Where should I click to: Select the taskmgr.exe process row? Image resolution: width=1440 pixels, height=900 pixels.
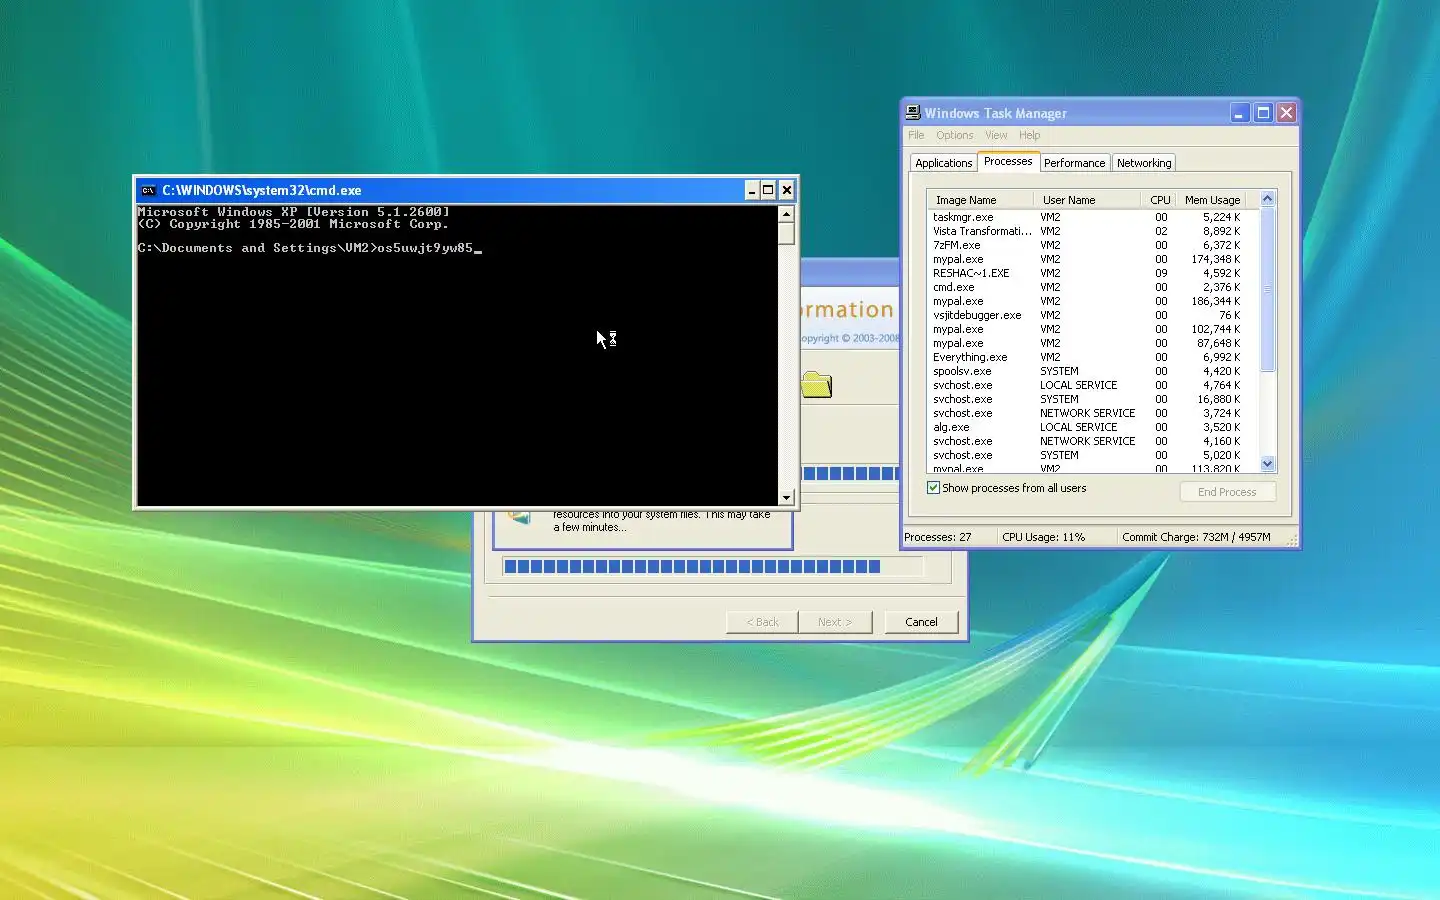(1092, 217)
